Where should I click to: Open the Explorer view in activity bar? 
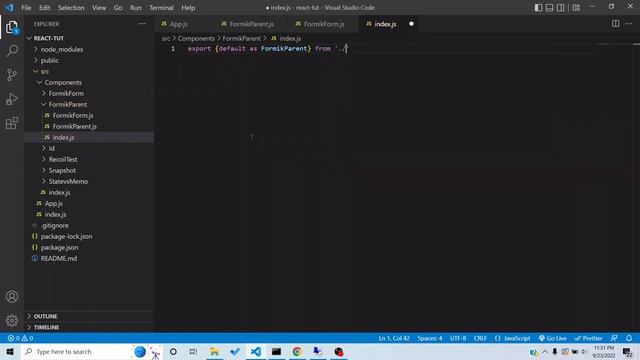tap(12, 27)
